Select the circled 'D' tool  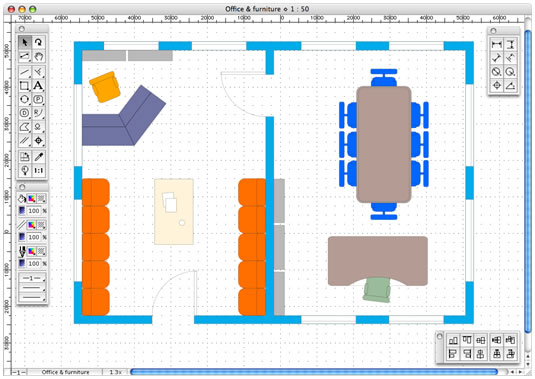(25, 113)
